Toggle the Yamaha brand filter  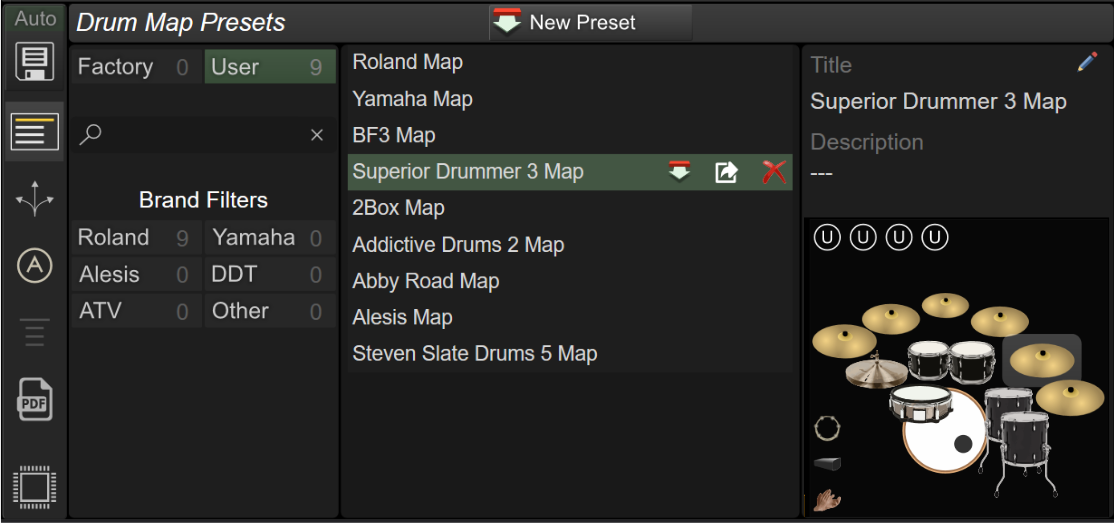point(270,237)
